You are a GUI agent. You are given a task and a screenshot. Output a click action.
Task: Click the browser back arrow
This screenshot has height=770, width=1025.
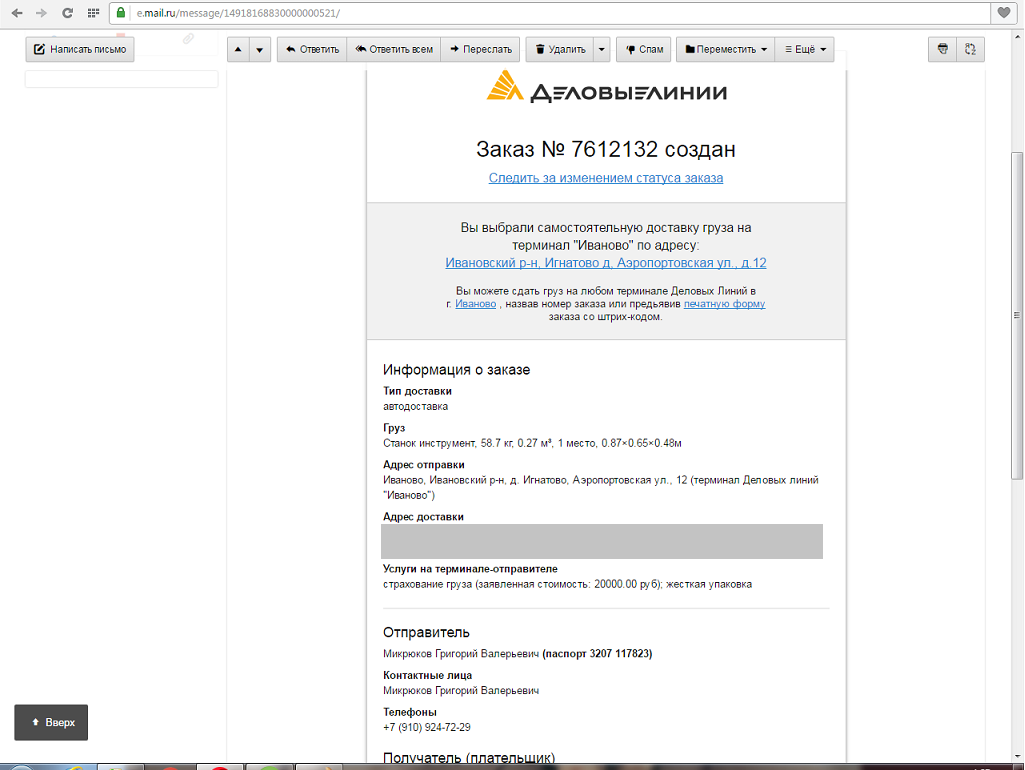17,13
